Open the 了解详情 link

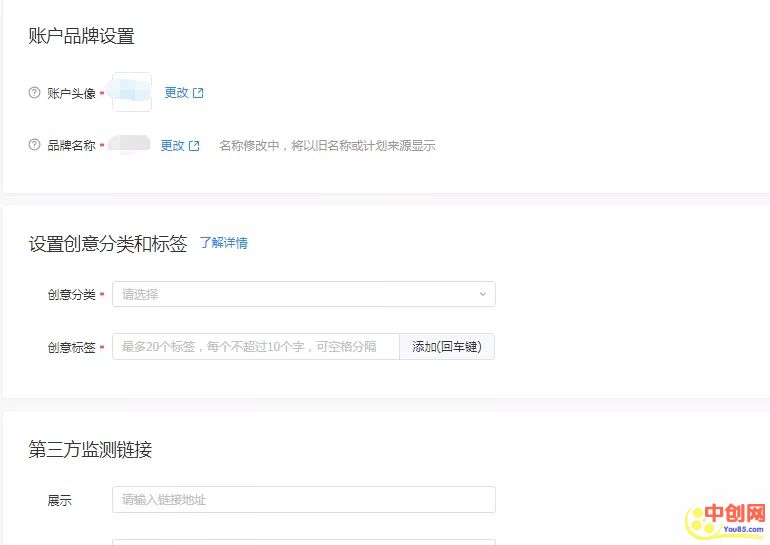tap(223, 243)
